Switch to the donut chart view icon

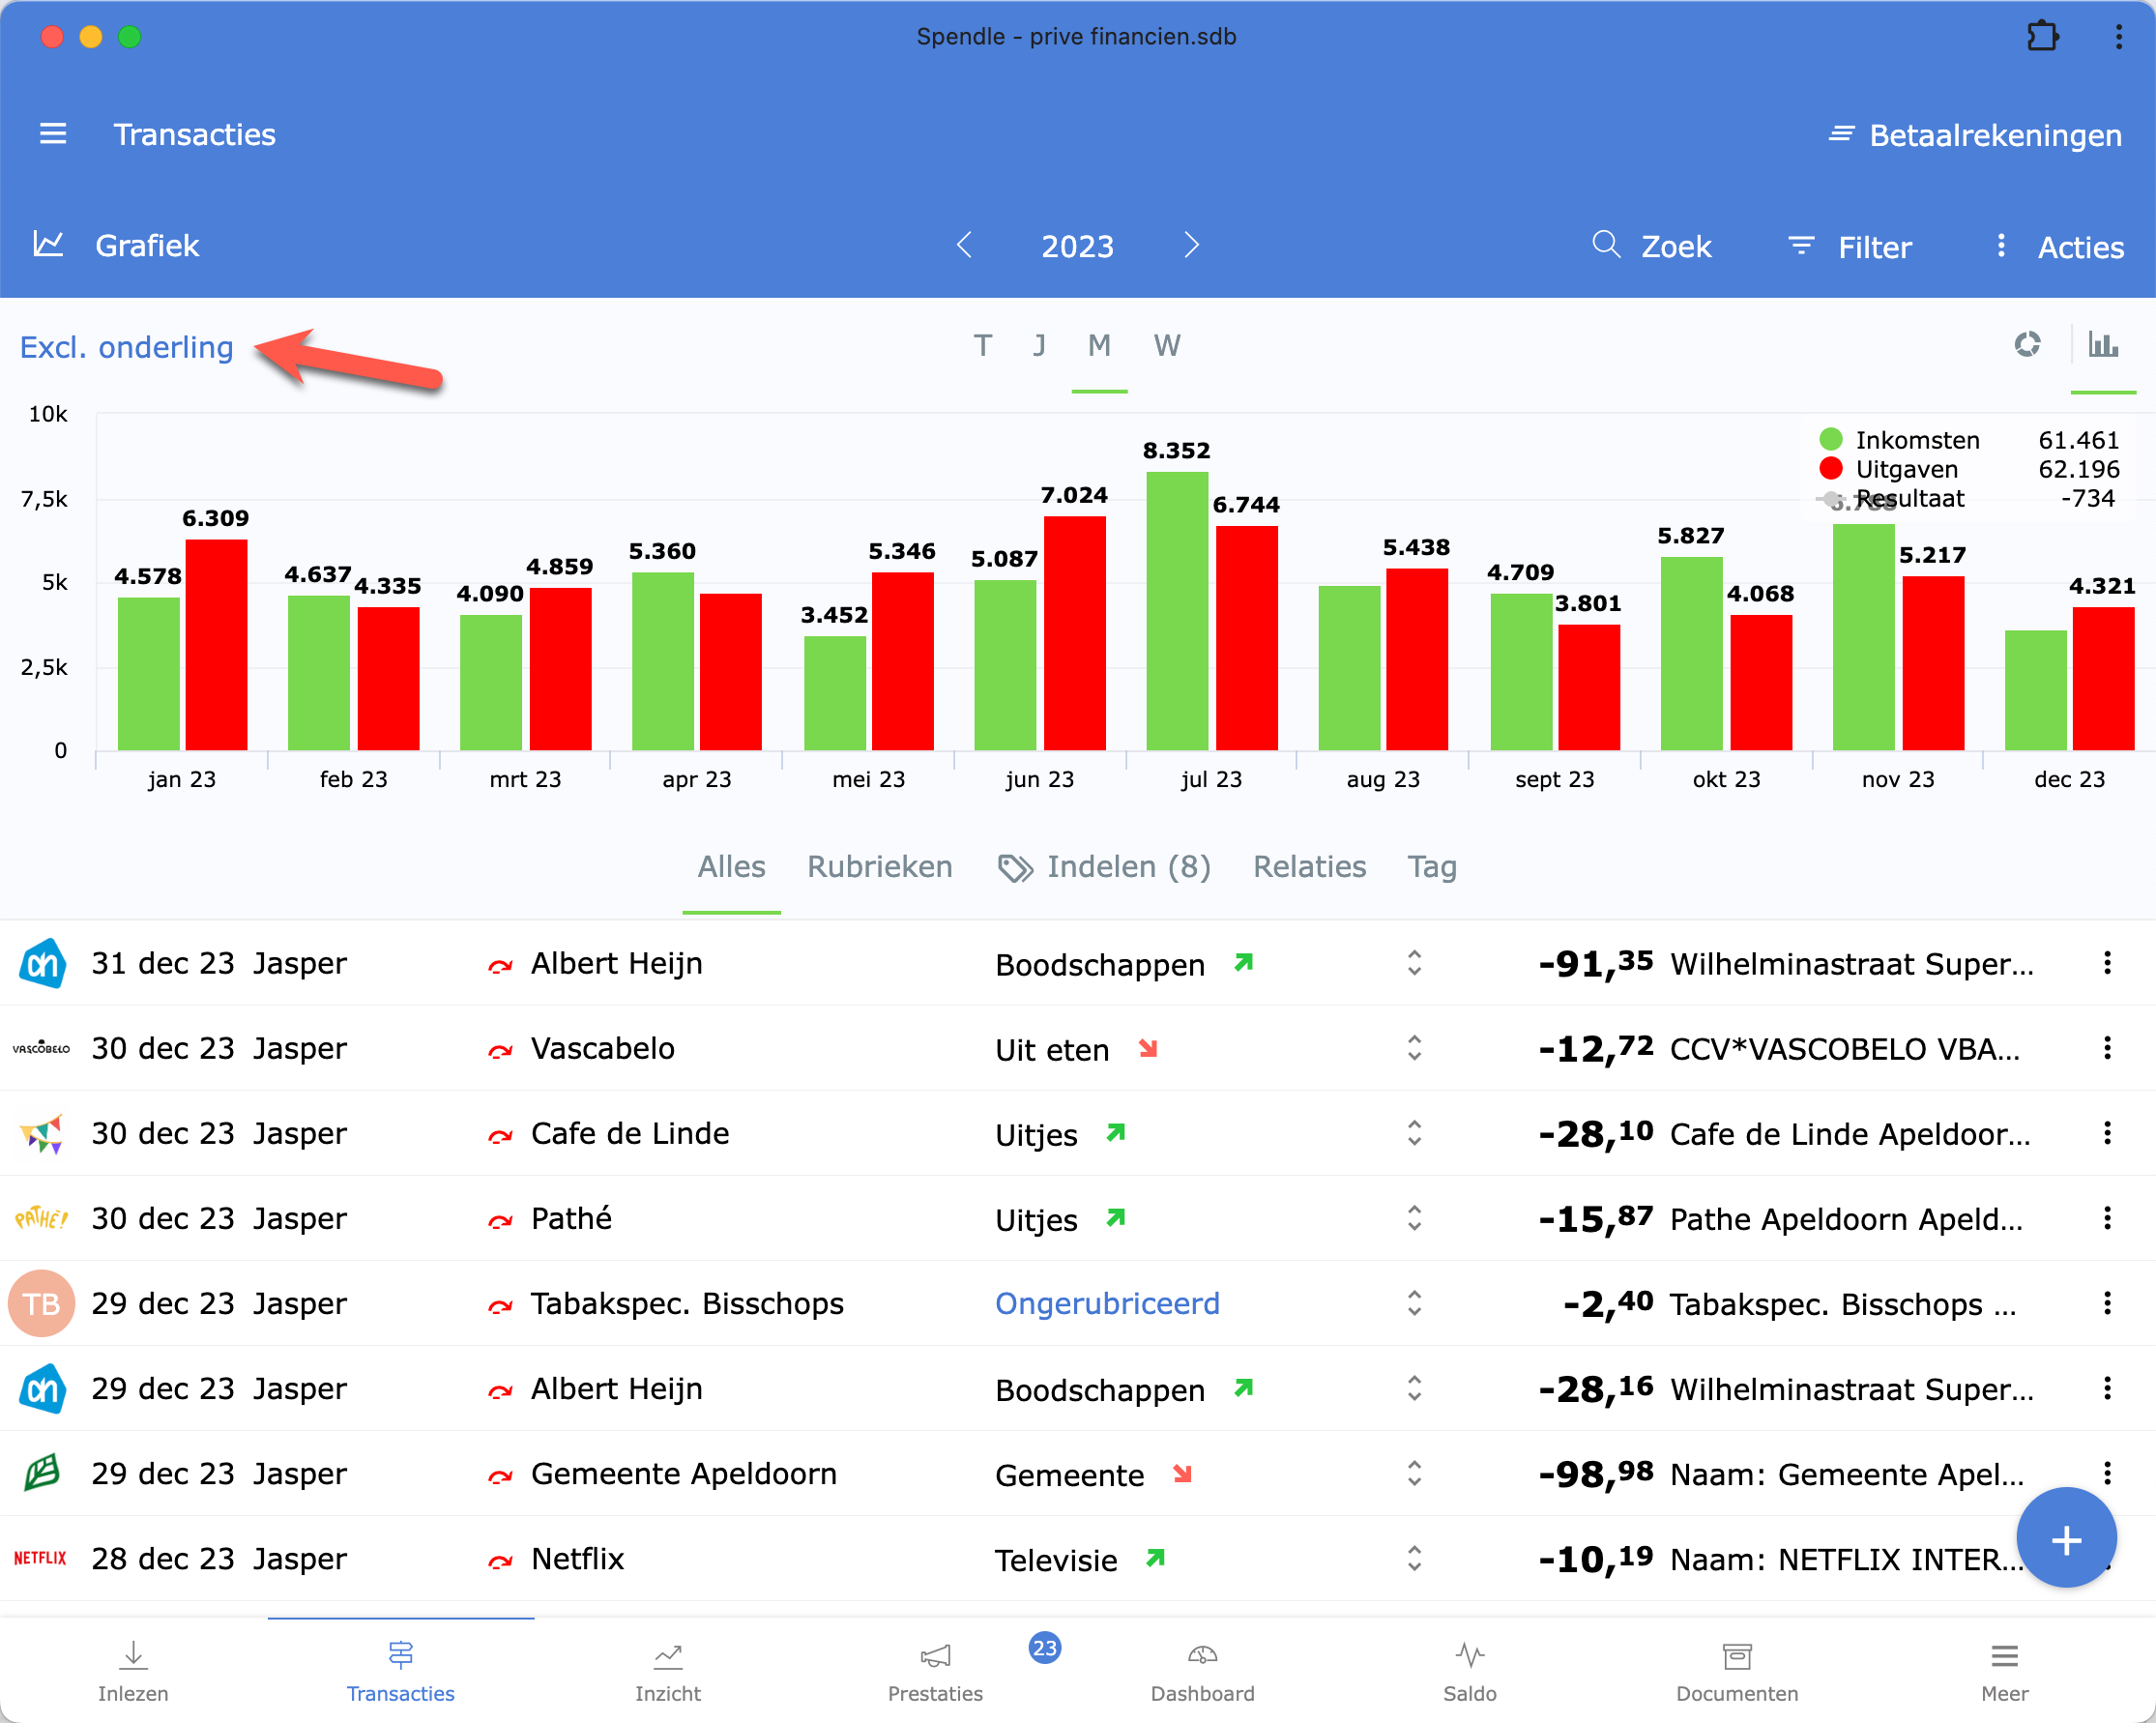(x=2027, y=345)
